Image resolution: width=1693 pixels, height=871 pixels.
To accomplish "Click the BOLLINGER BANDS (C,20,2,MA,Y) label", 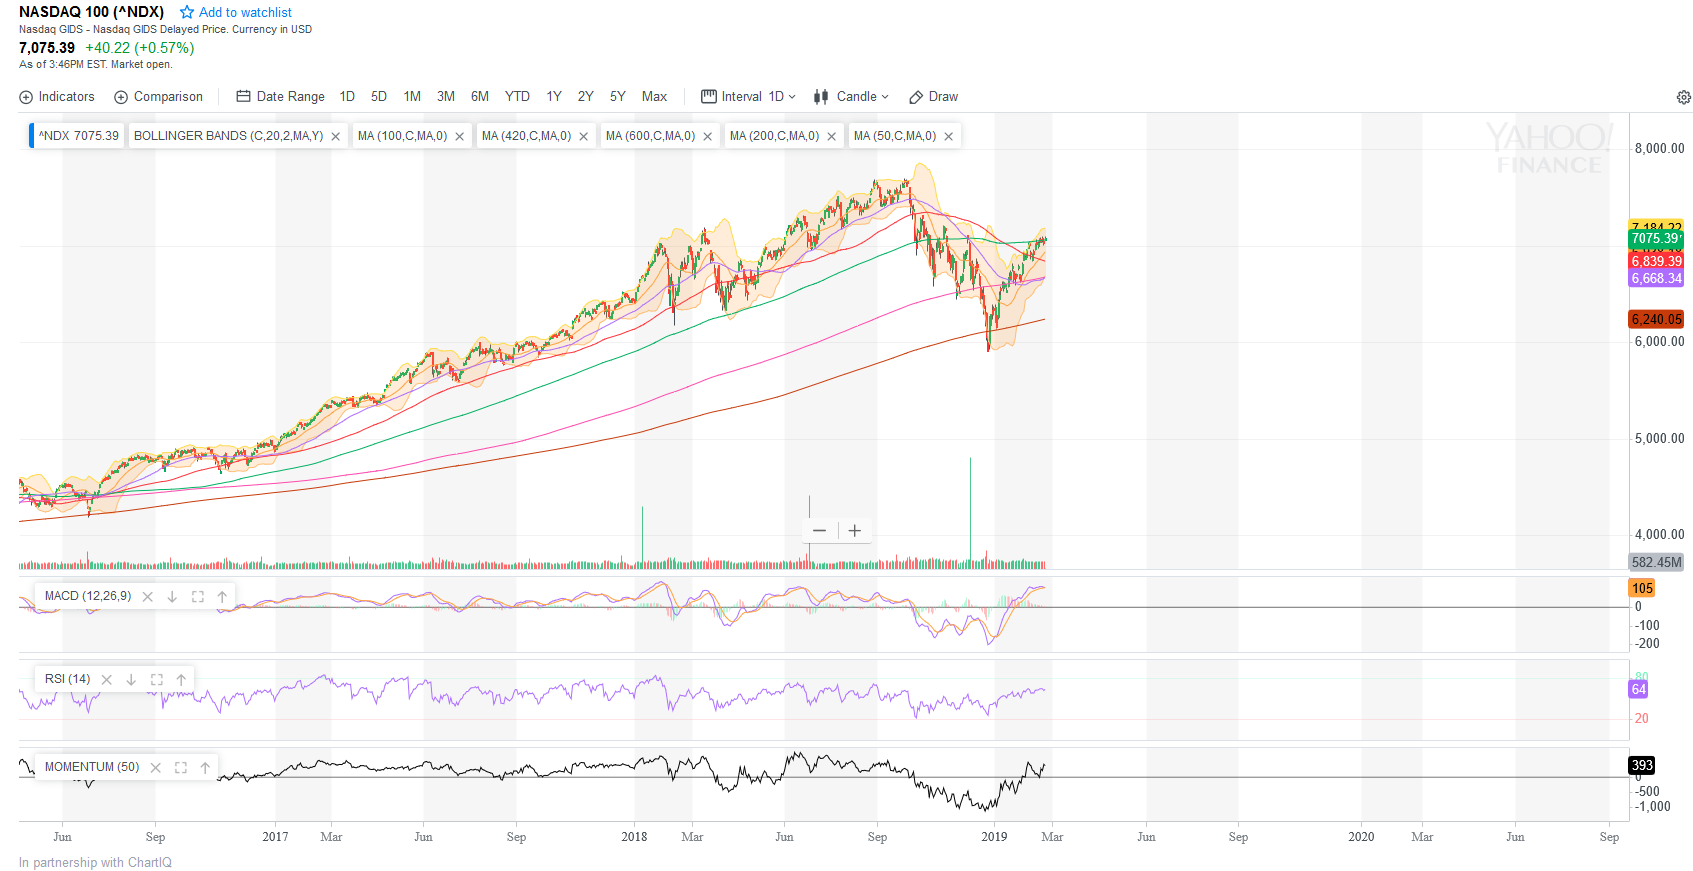I will tap(228, 136).
